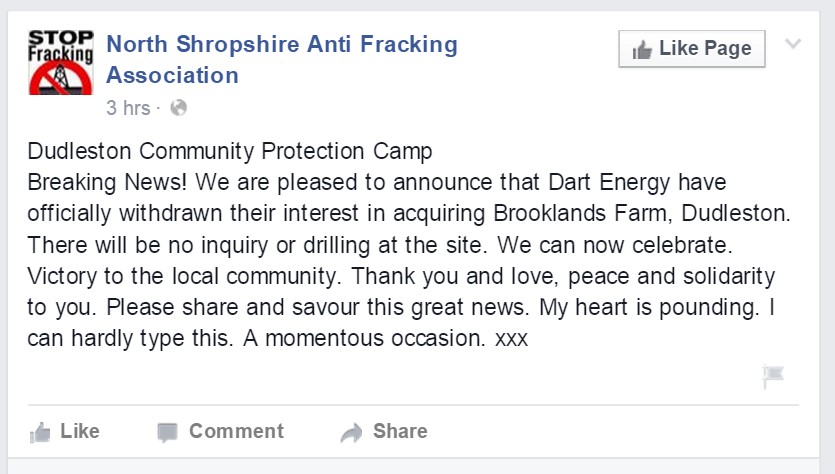The height and width of the screenshot is (474, 835).
Task: Click the Stop Fracking page profile picture
Action: click(x=61, y=62)
